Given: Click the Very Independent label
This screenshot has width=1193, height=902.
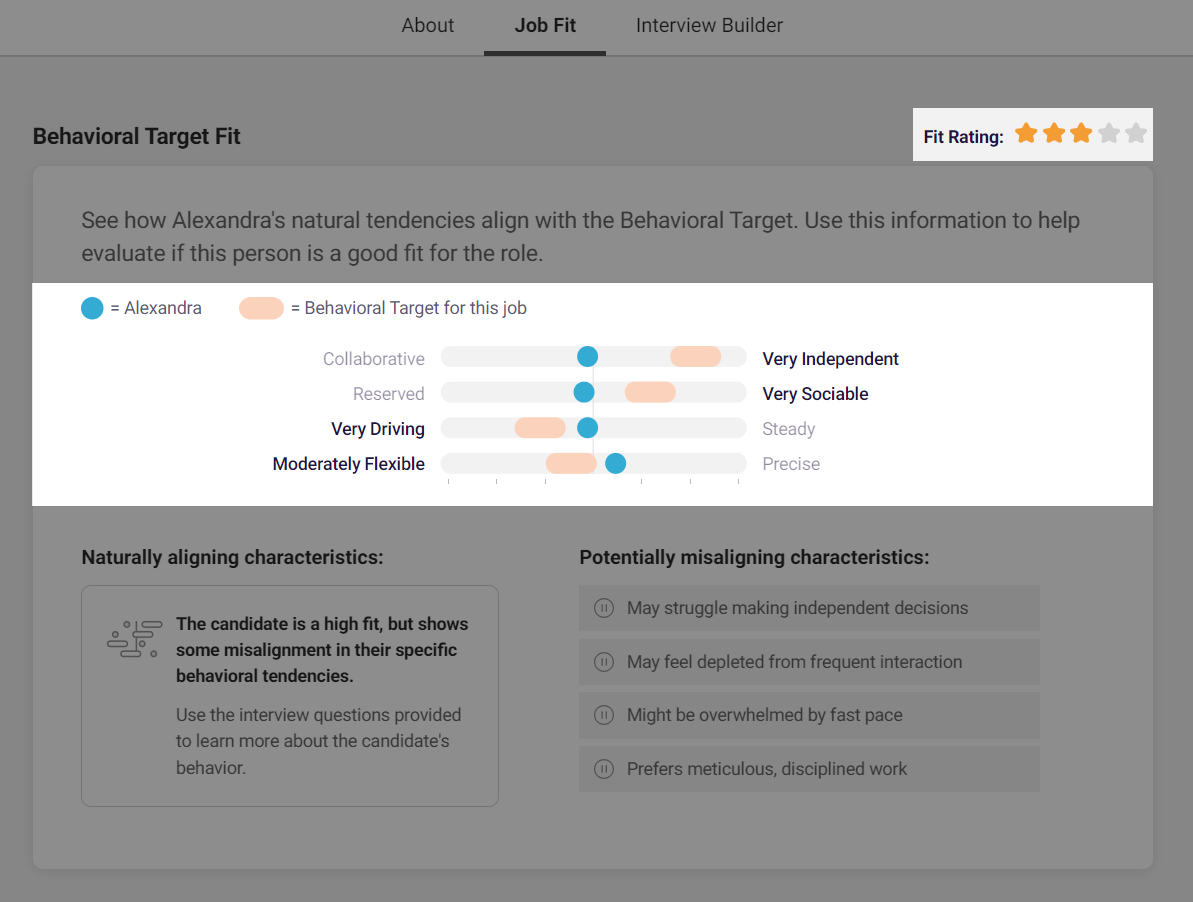Looking at the screenshot, I should click(830, 359).
